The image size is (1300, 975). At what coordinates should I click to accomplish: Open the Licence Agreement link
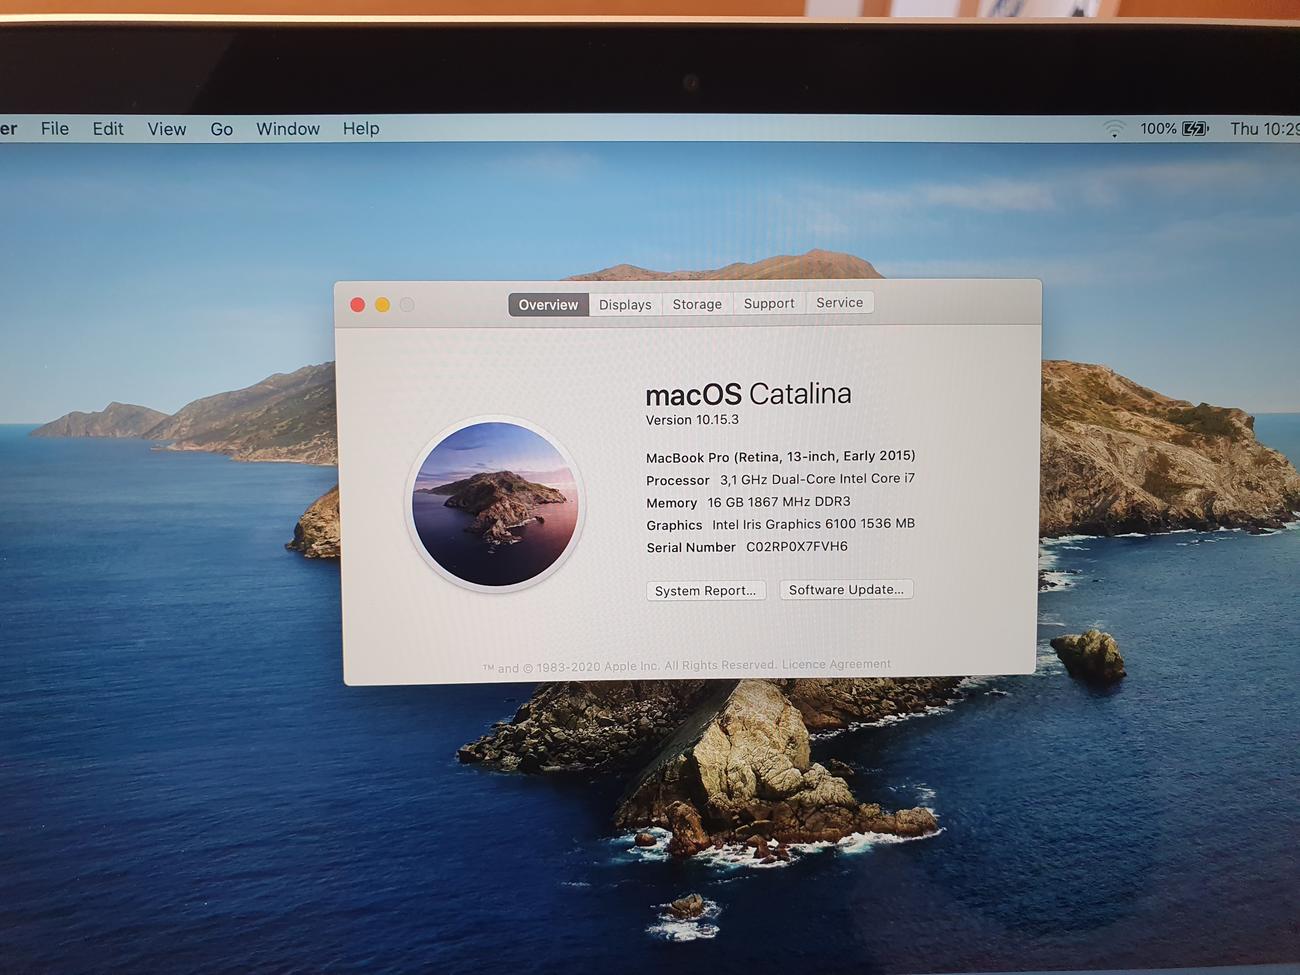pos(836,664)
